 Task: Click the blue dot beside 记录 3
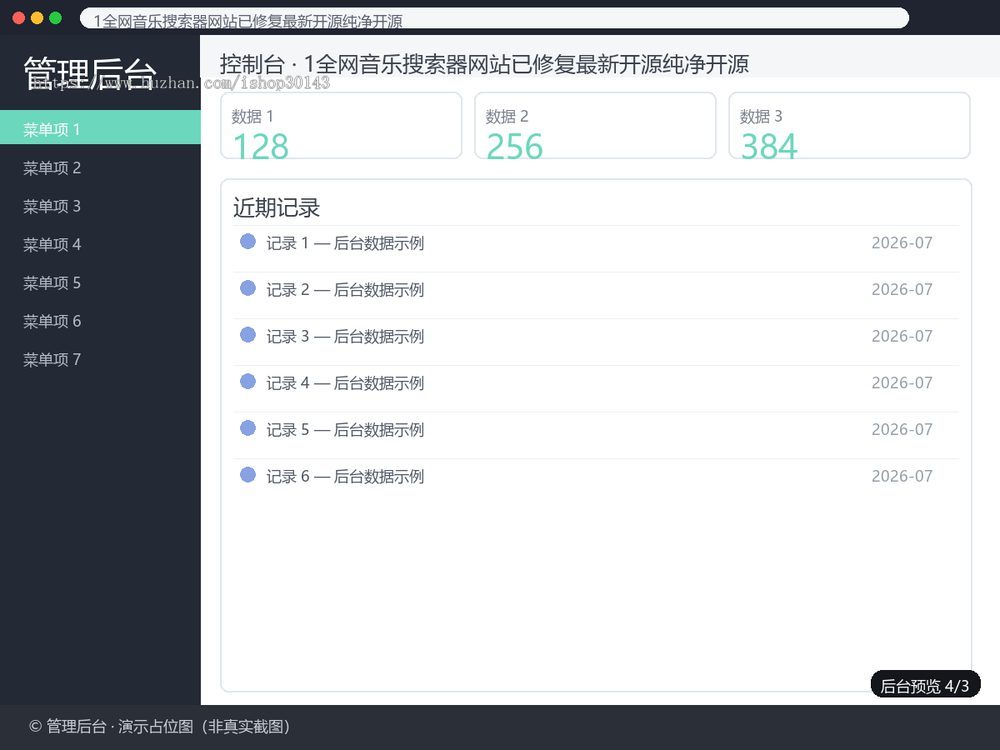[247, 335]
